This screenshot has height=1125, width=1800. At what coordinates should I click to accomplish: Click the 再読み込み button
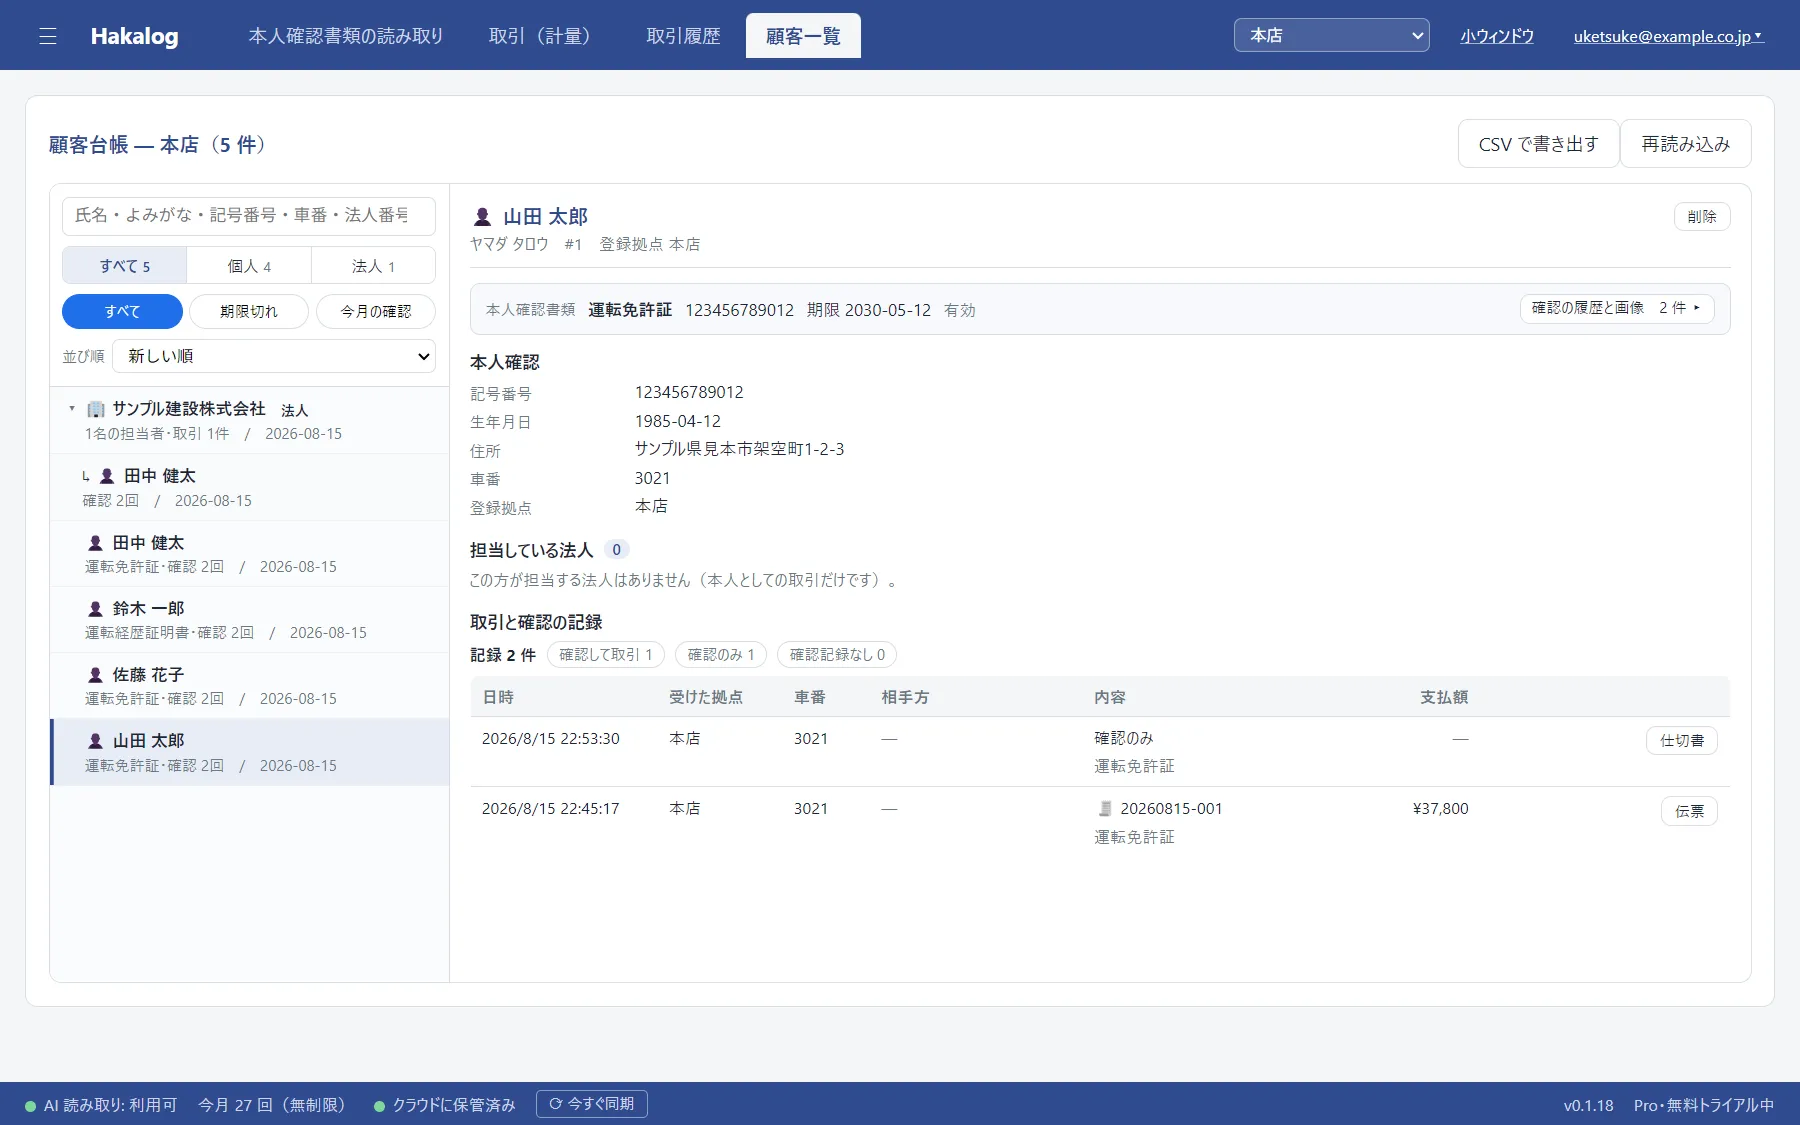click(1686, 144)
